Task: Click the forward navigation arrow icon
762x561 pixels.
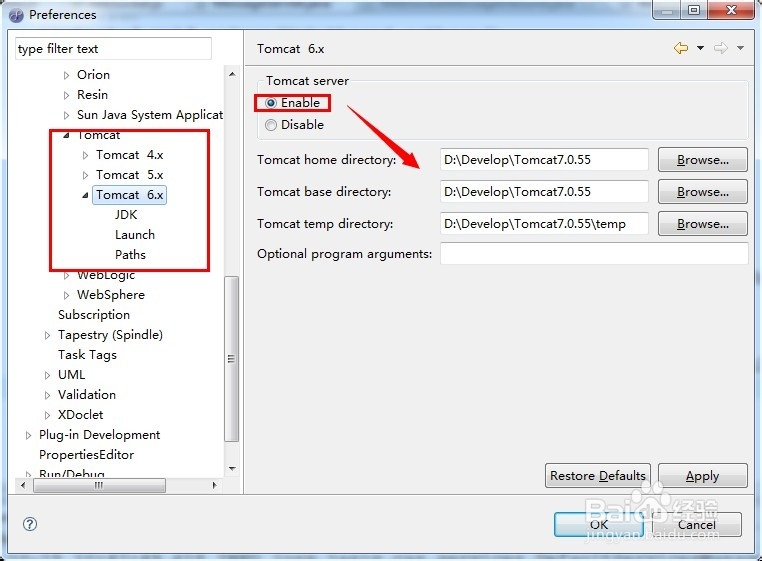Action: 721,48
